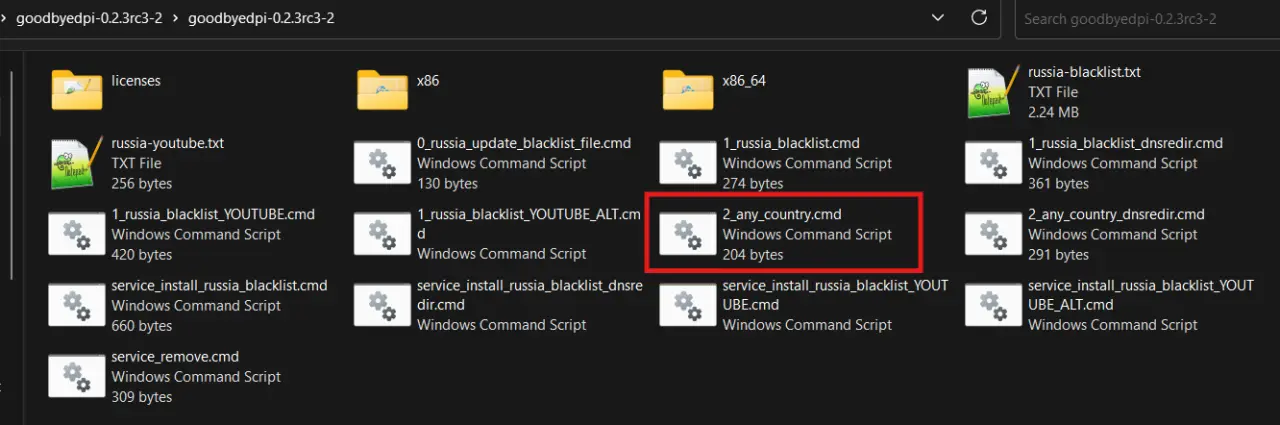Expand the address bar history dropdown
Viewport: 1280px width, 425px height.
tap(937, 18)
